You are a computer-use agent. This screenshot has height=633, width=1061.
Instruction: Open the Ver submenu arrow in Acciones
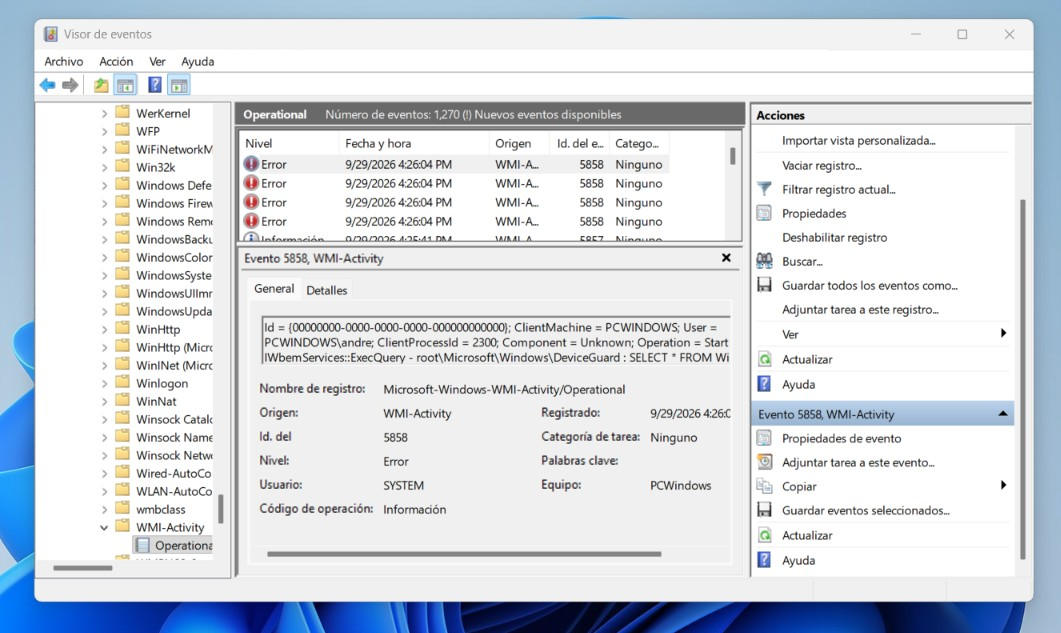1003,333
